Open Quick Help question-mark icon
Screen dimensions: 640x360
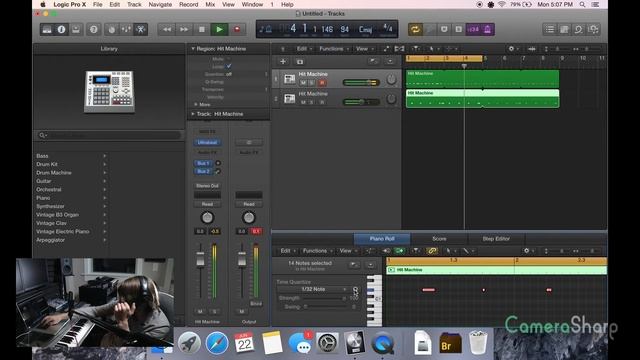(x=93, y=29)
